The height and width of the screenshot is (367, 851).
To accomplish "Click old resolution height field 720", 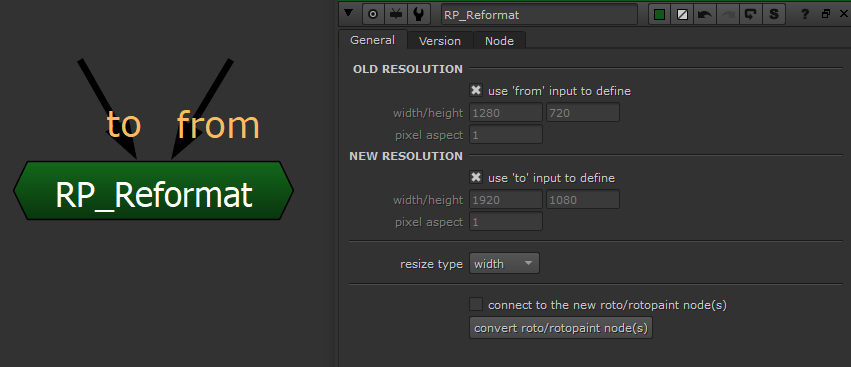I will tap(583, 113).
